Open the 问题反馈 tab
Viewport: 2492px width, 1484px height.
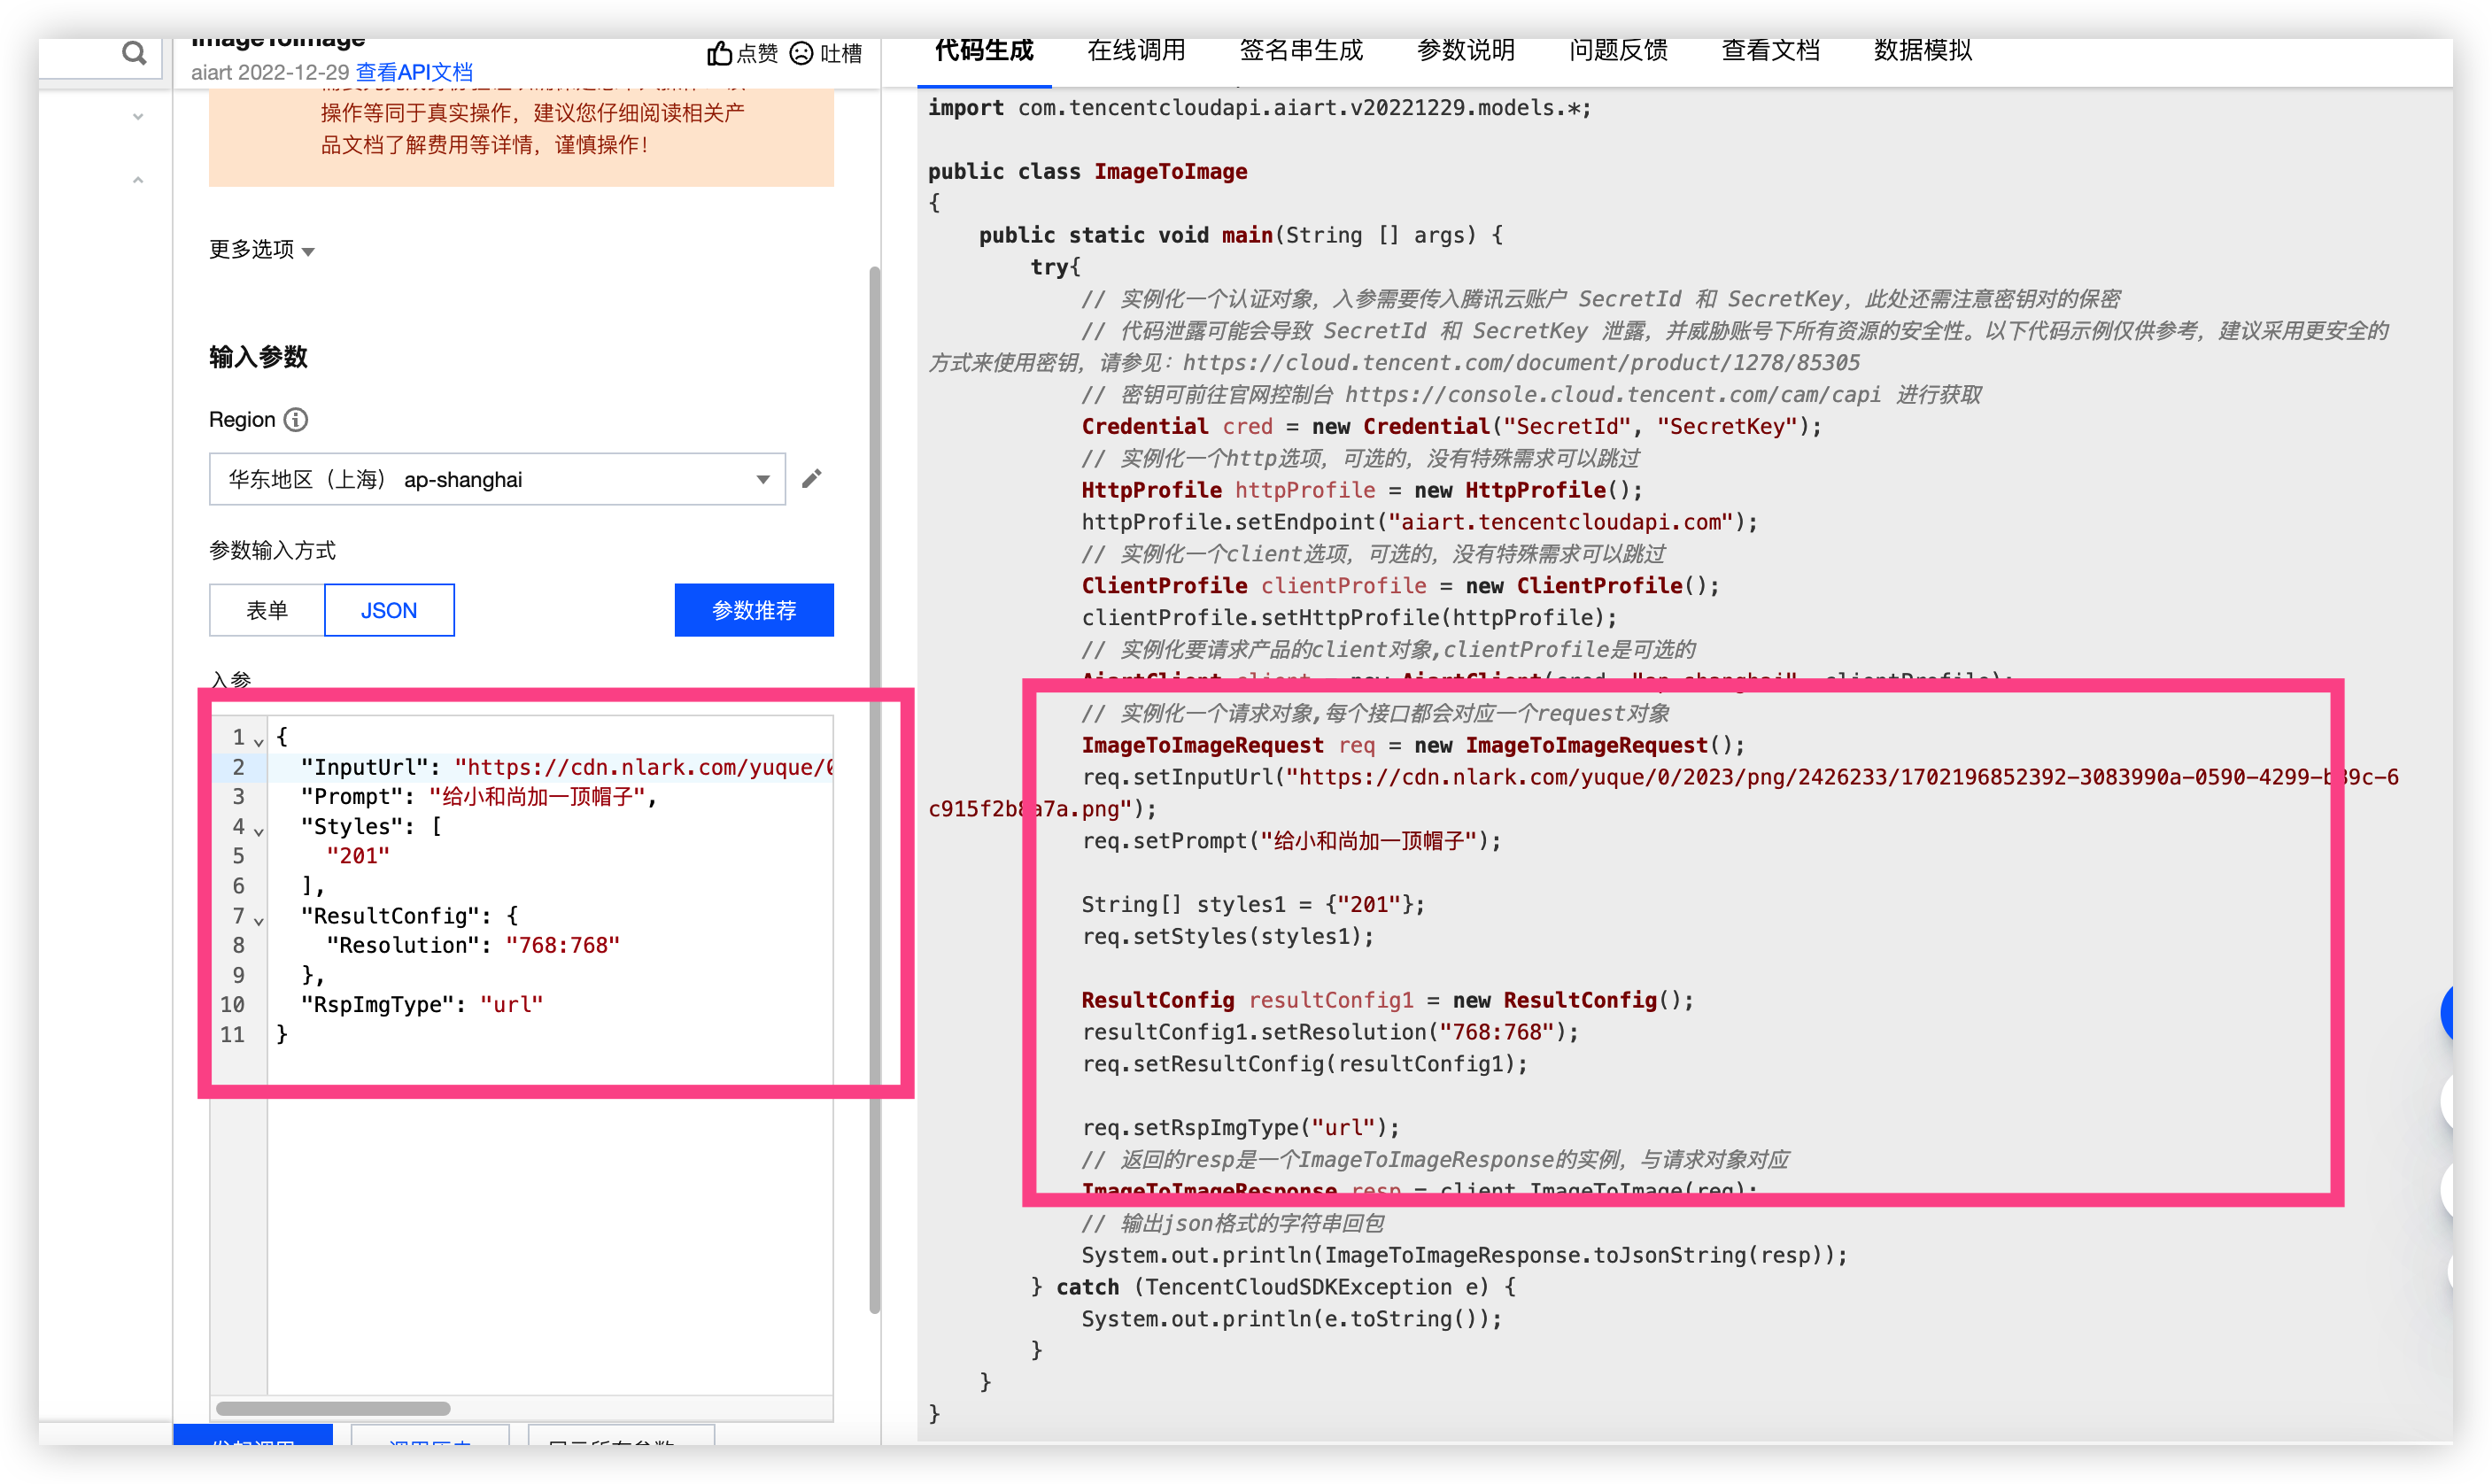tap(1618, 51)
